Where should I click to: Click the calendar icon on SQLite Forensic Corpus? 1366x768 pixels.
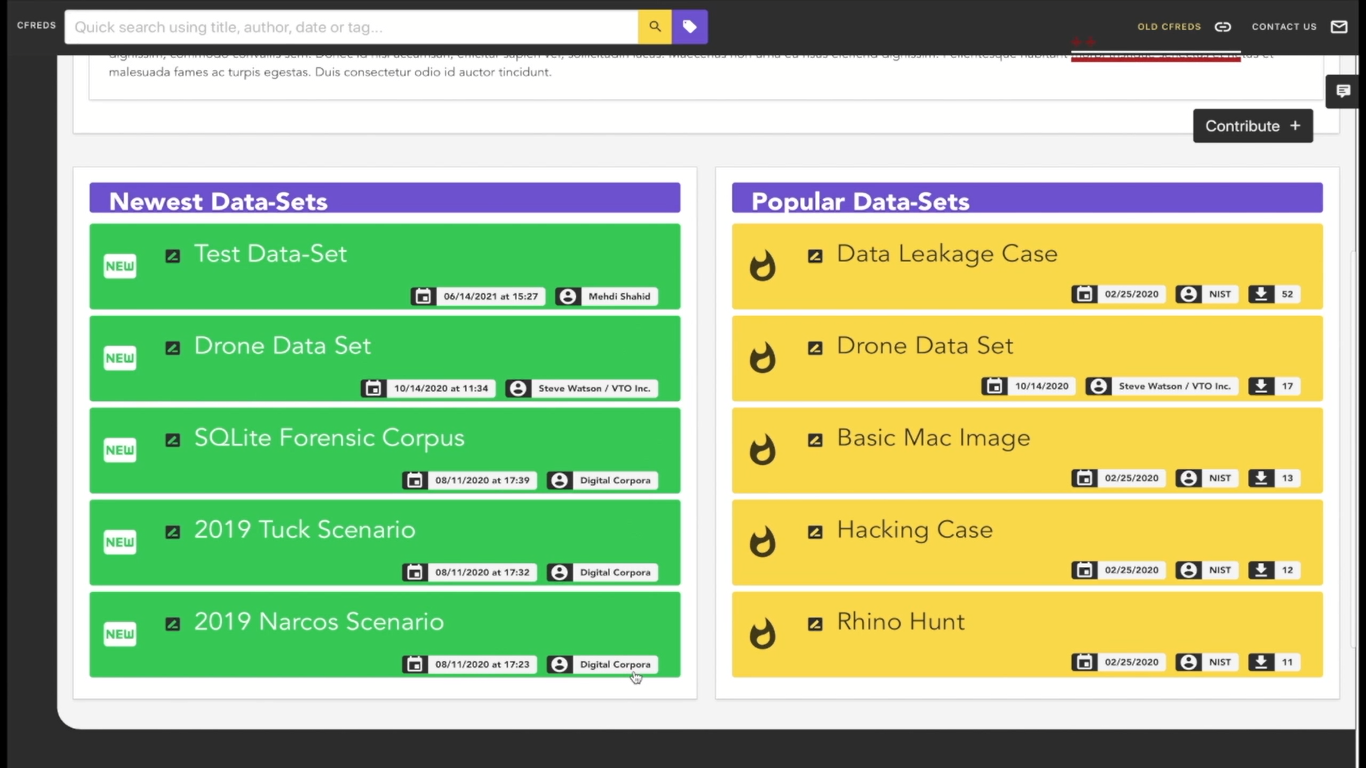[x=415, y=481]
